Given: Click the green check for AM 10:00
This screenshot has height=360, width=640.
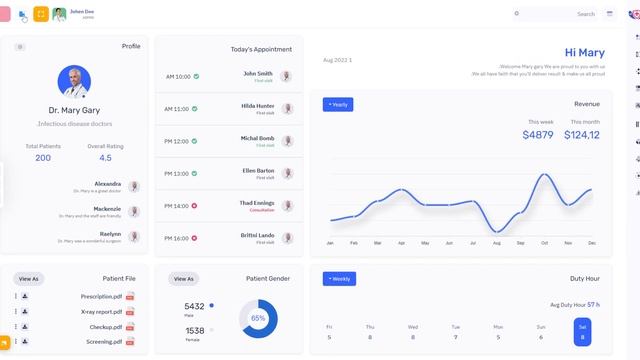Looking at the screenshot, I should click(196, 76).
